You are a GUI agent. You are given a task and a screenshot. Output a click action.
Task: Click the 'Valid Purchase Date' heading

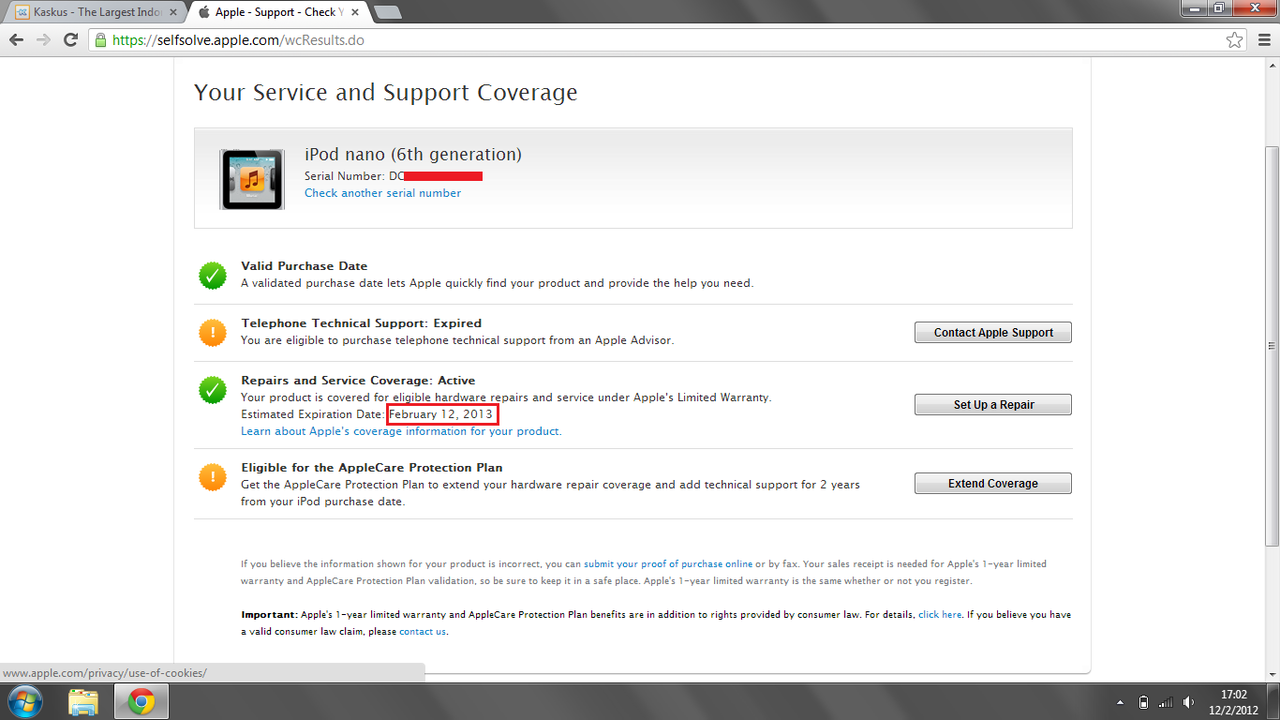(304, 266)
